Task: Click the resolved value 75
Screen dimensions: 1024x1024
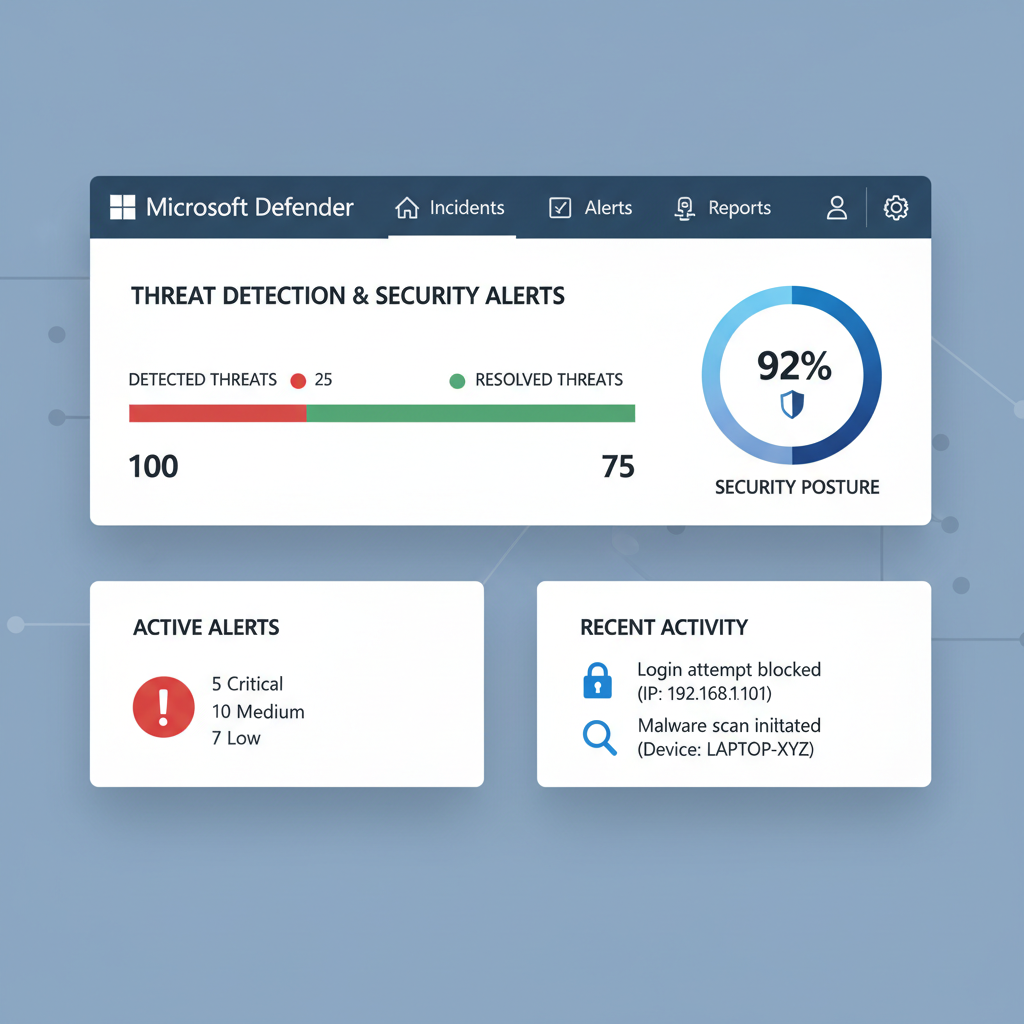Action: click(x=618, y=466)
